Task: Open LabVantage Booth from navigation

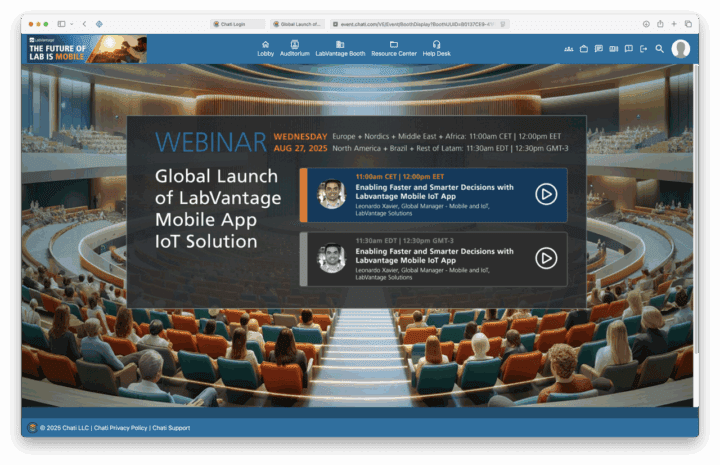Action: click(x=340, y=48)
